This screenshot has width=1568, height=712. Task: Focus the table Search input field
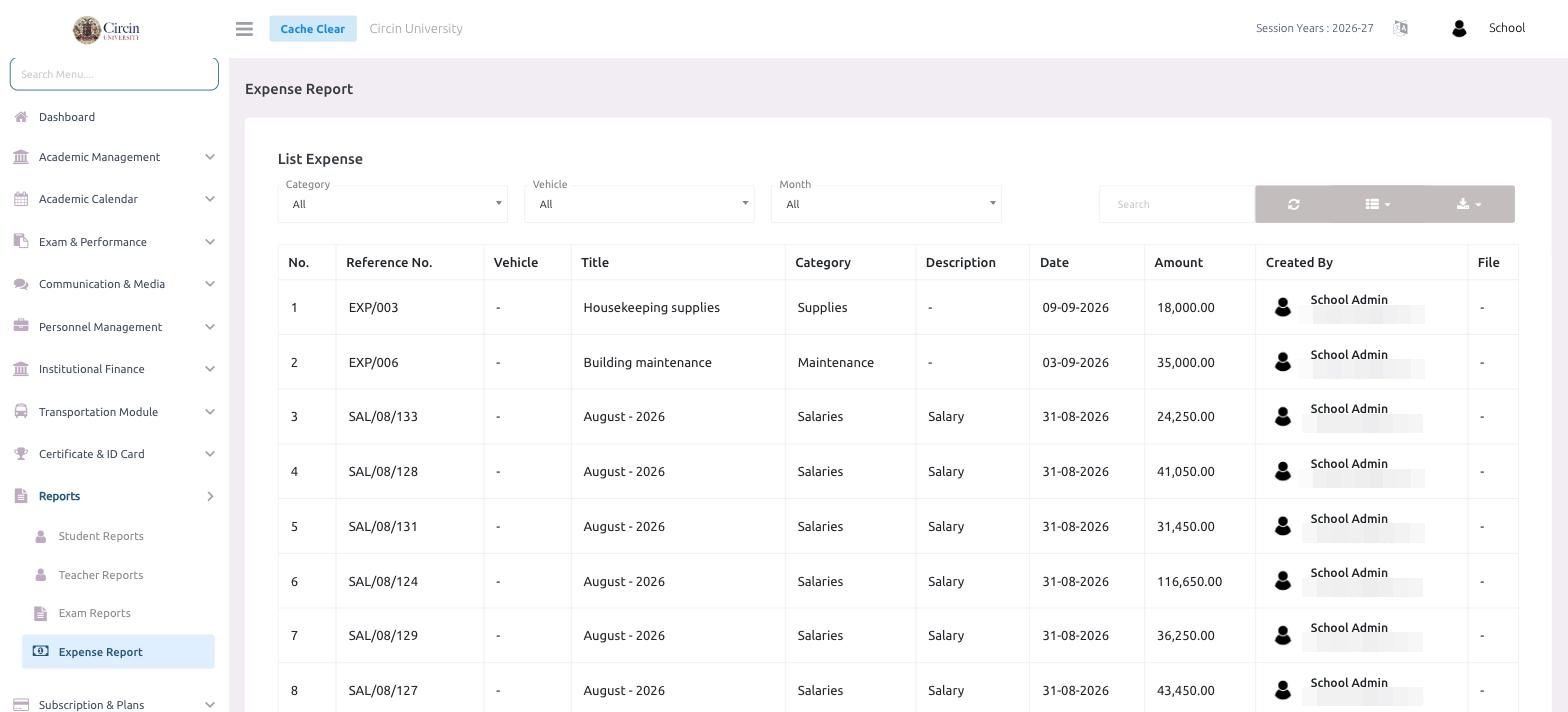point(1177,204)
